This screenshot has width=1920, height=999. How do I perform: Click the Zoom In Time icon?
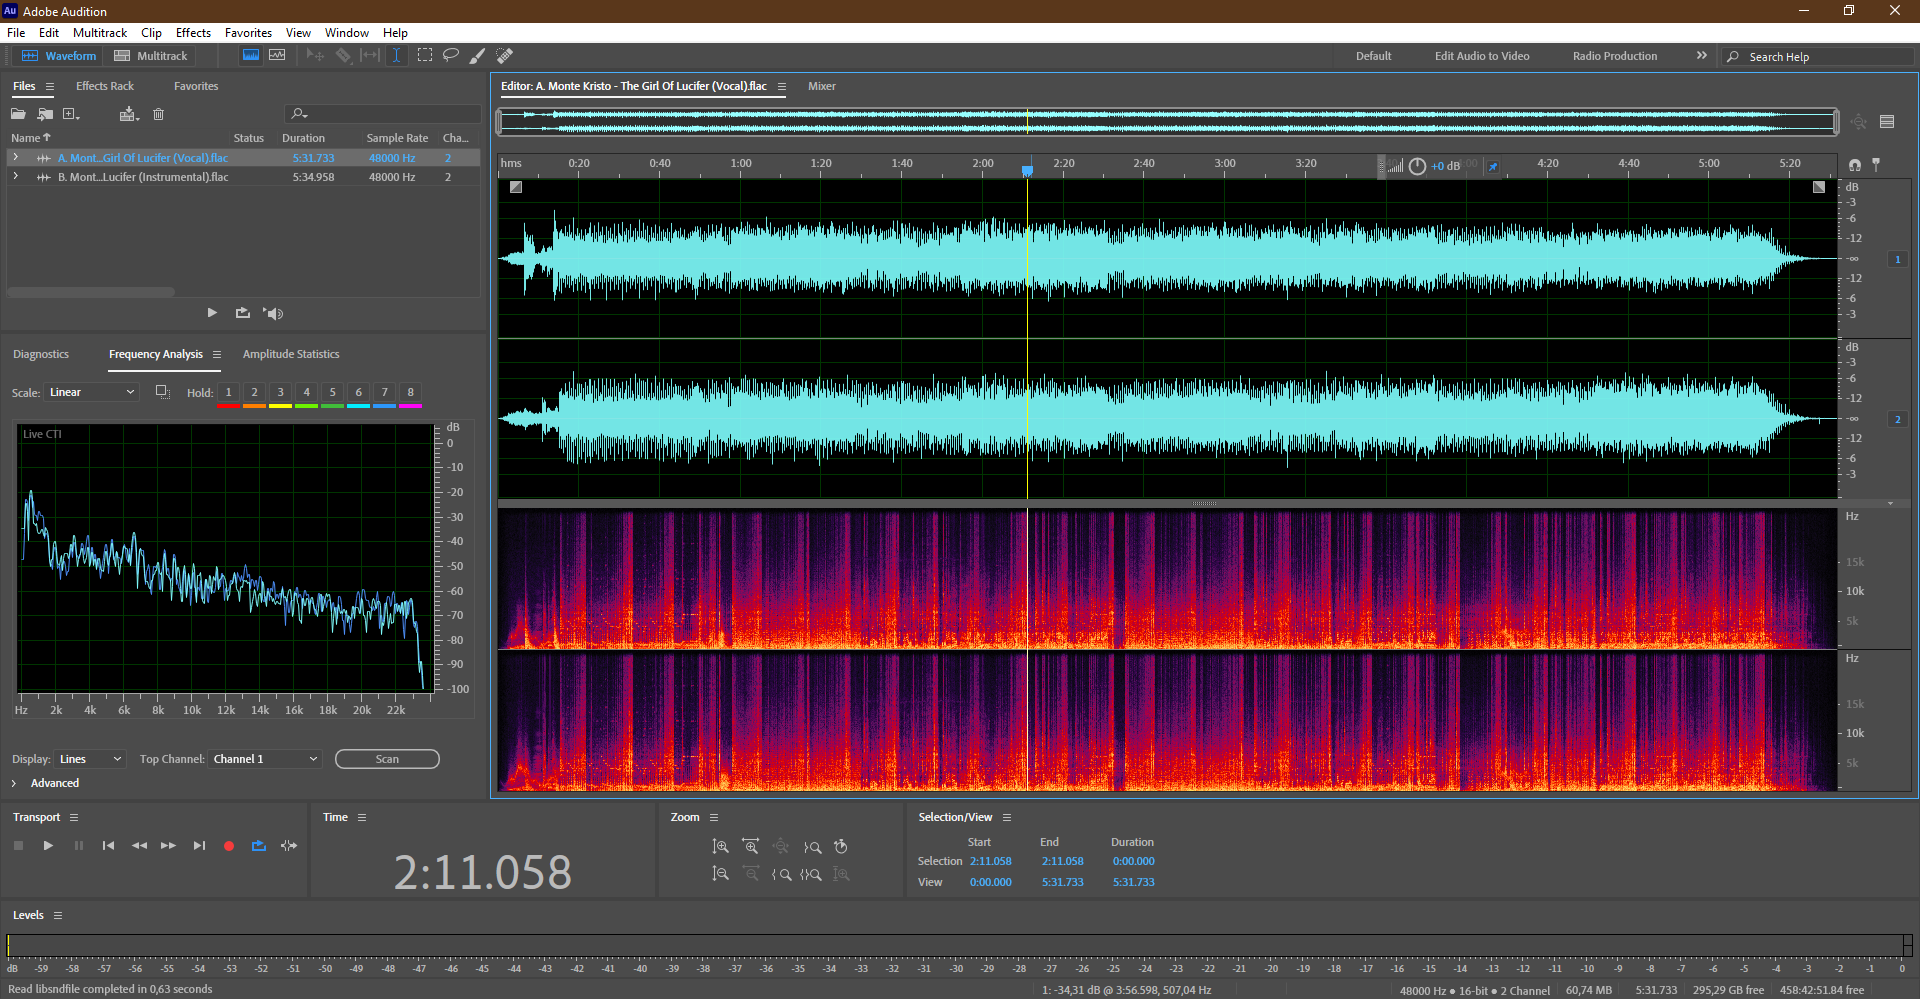[751, 847]
